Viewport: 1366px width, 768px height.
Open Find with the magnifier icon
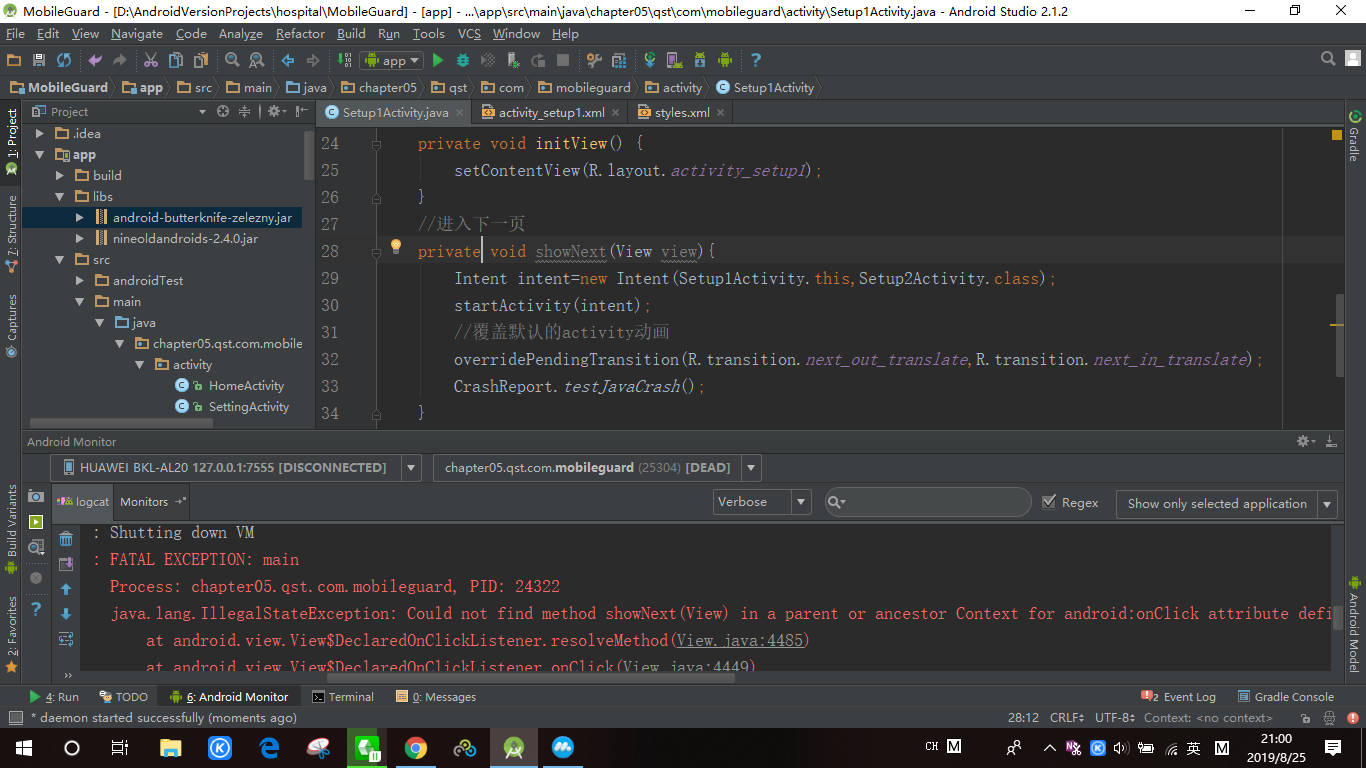click(232, 60)
